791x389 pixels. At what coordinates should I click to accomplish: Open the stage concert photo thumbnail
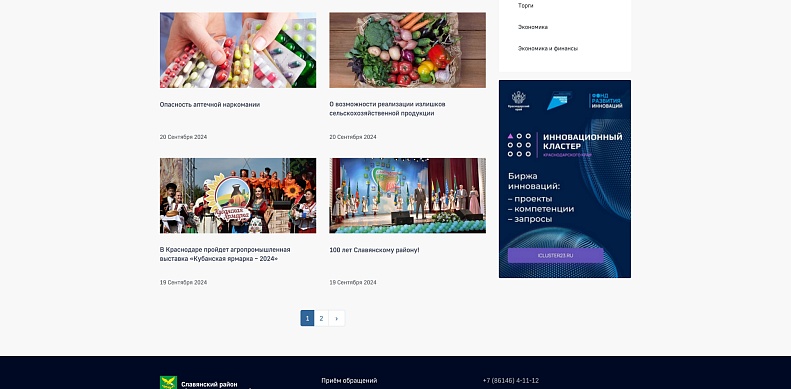click(408, 196)
